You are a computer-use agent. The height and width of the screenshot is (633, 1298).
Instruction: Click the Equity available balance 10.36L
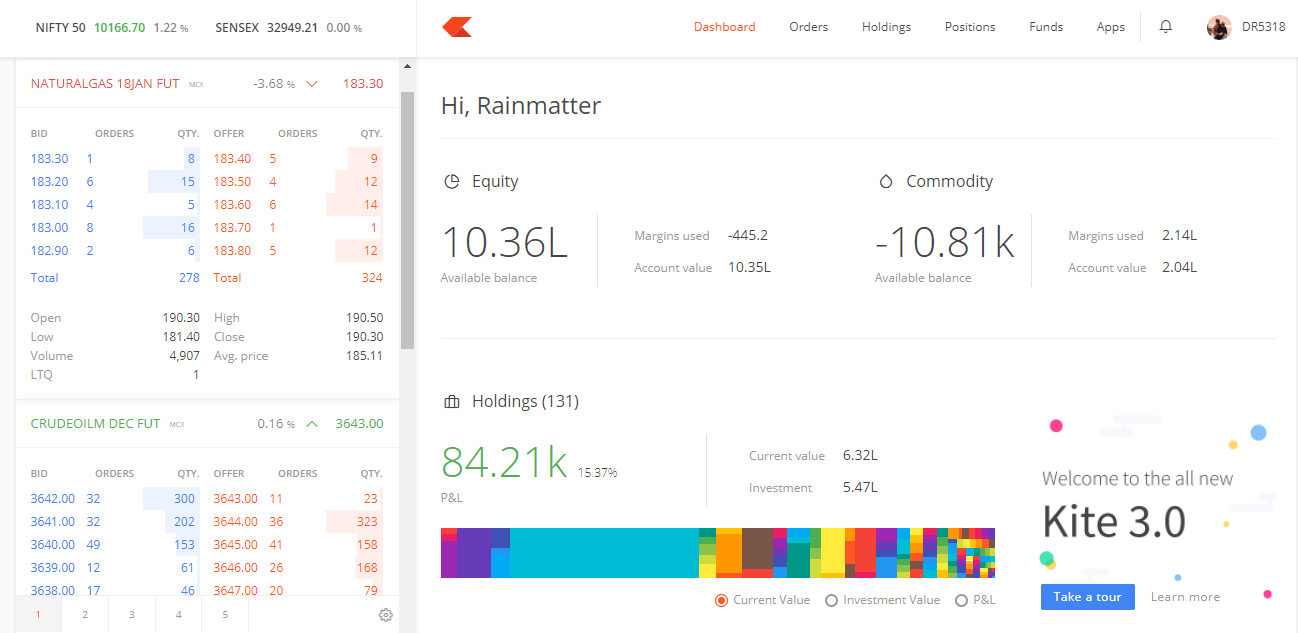coord(504,243)
